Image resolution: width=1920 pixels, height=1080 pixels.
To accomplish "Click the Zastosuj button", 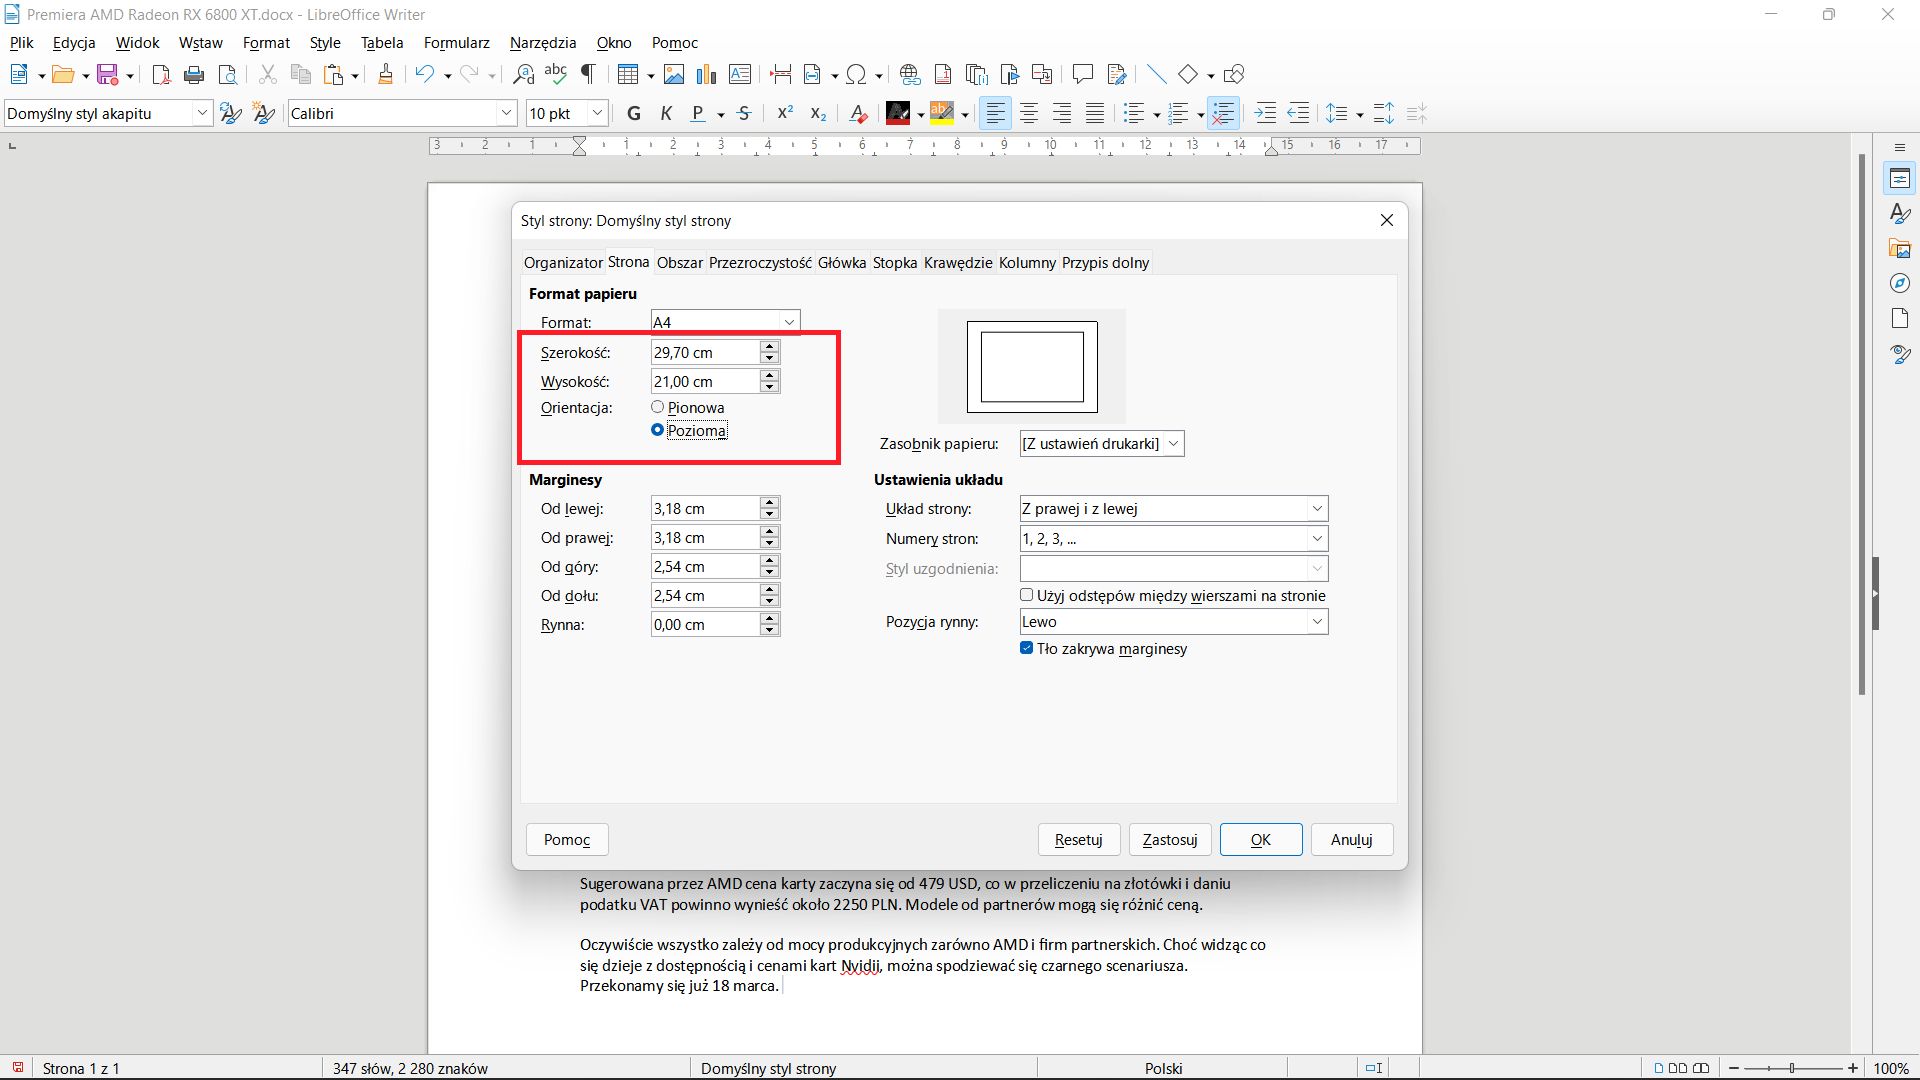I will click(1169, 840).
